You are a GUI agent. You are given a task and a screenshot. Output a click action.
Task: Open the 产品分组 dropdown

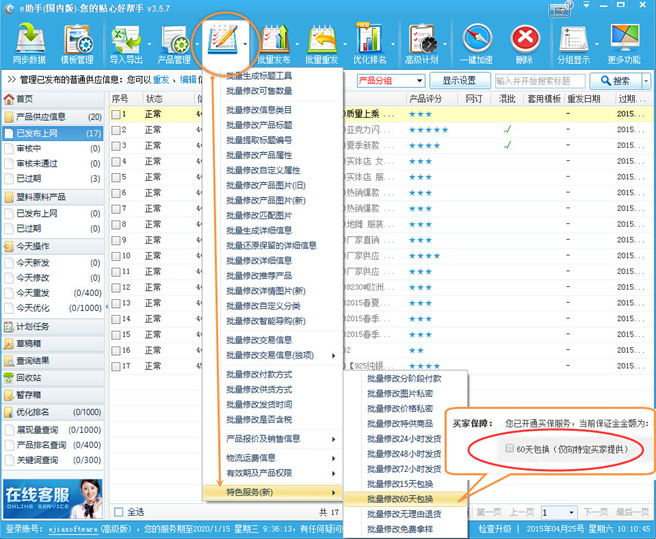coord(390,81)
